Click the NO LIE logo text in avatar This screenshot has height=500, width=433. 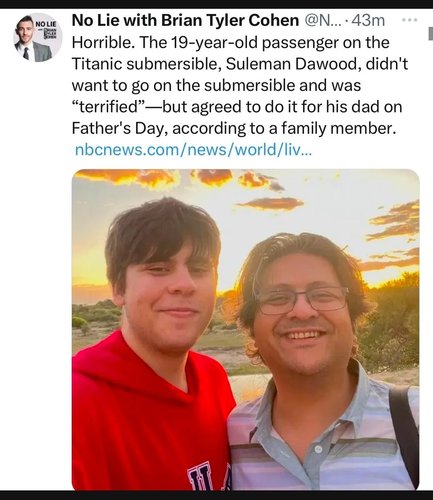coord(46,24)
